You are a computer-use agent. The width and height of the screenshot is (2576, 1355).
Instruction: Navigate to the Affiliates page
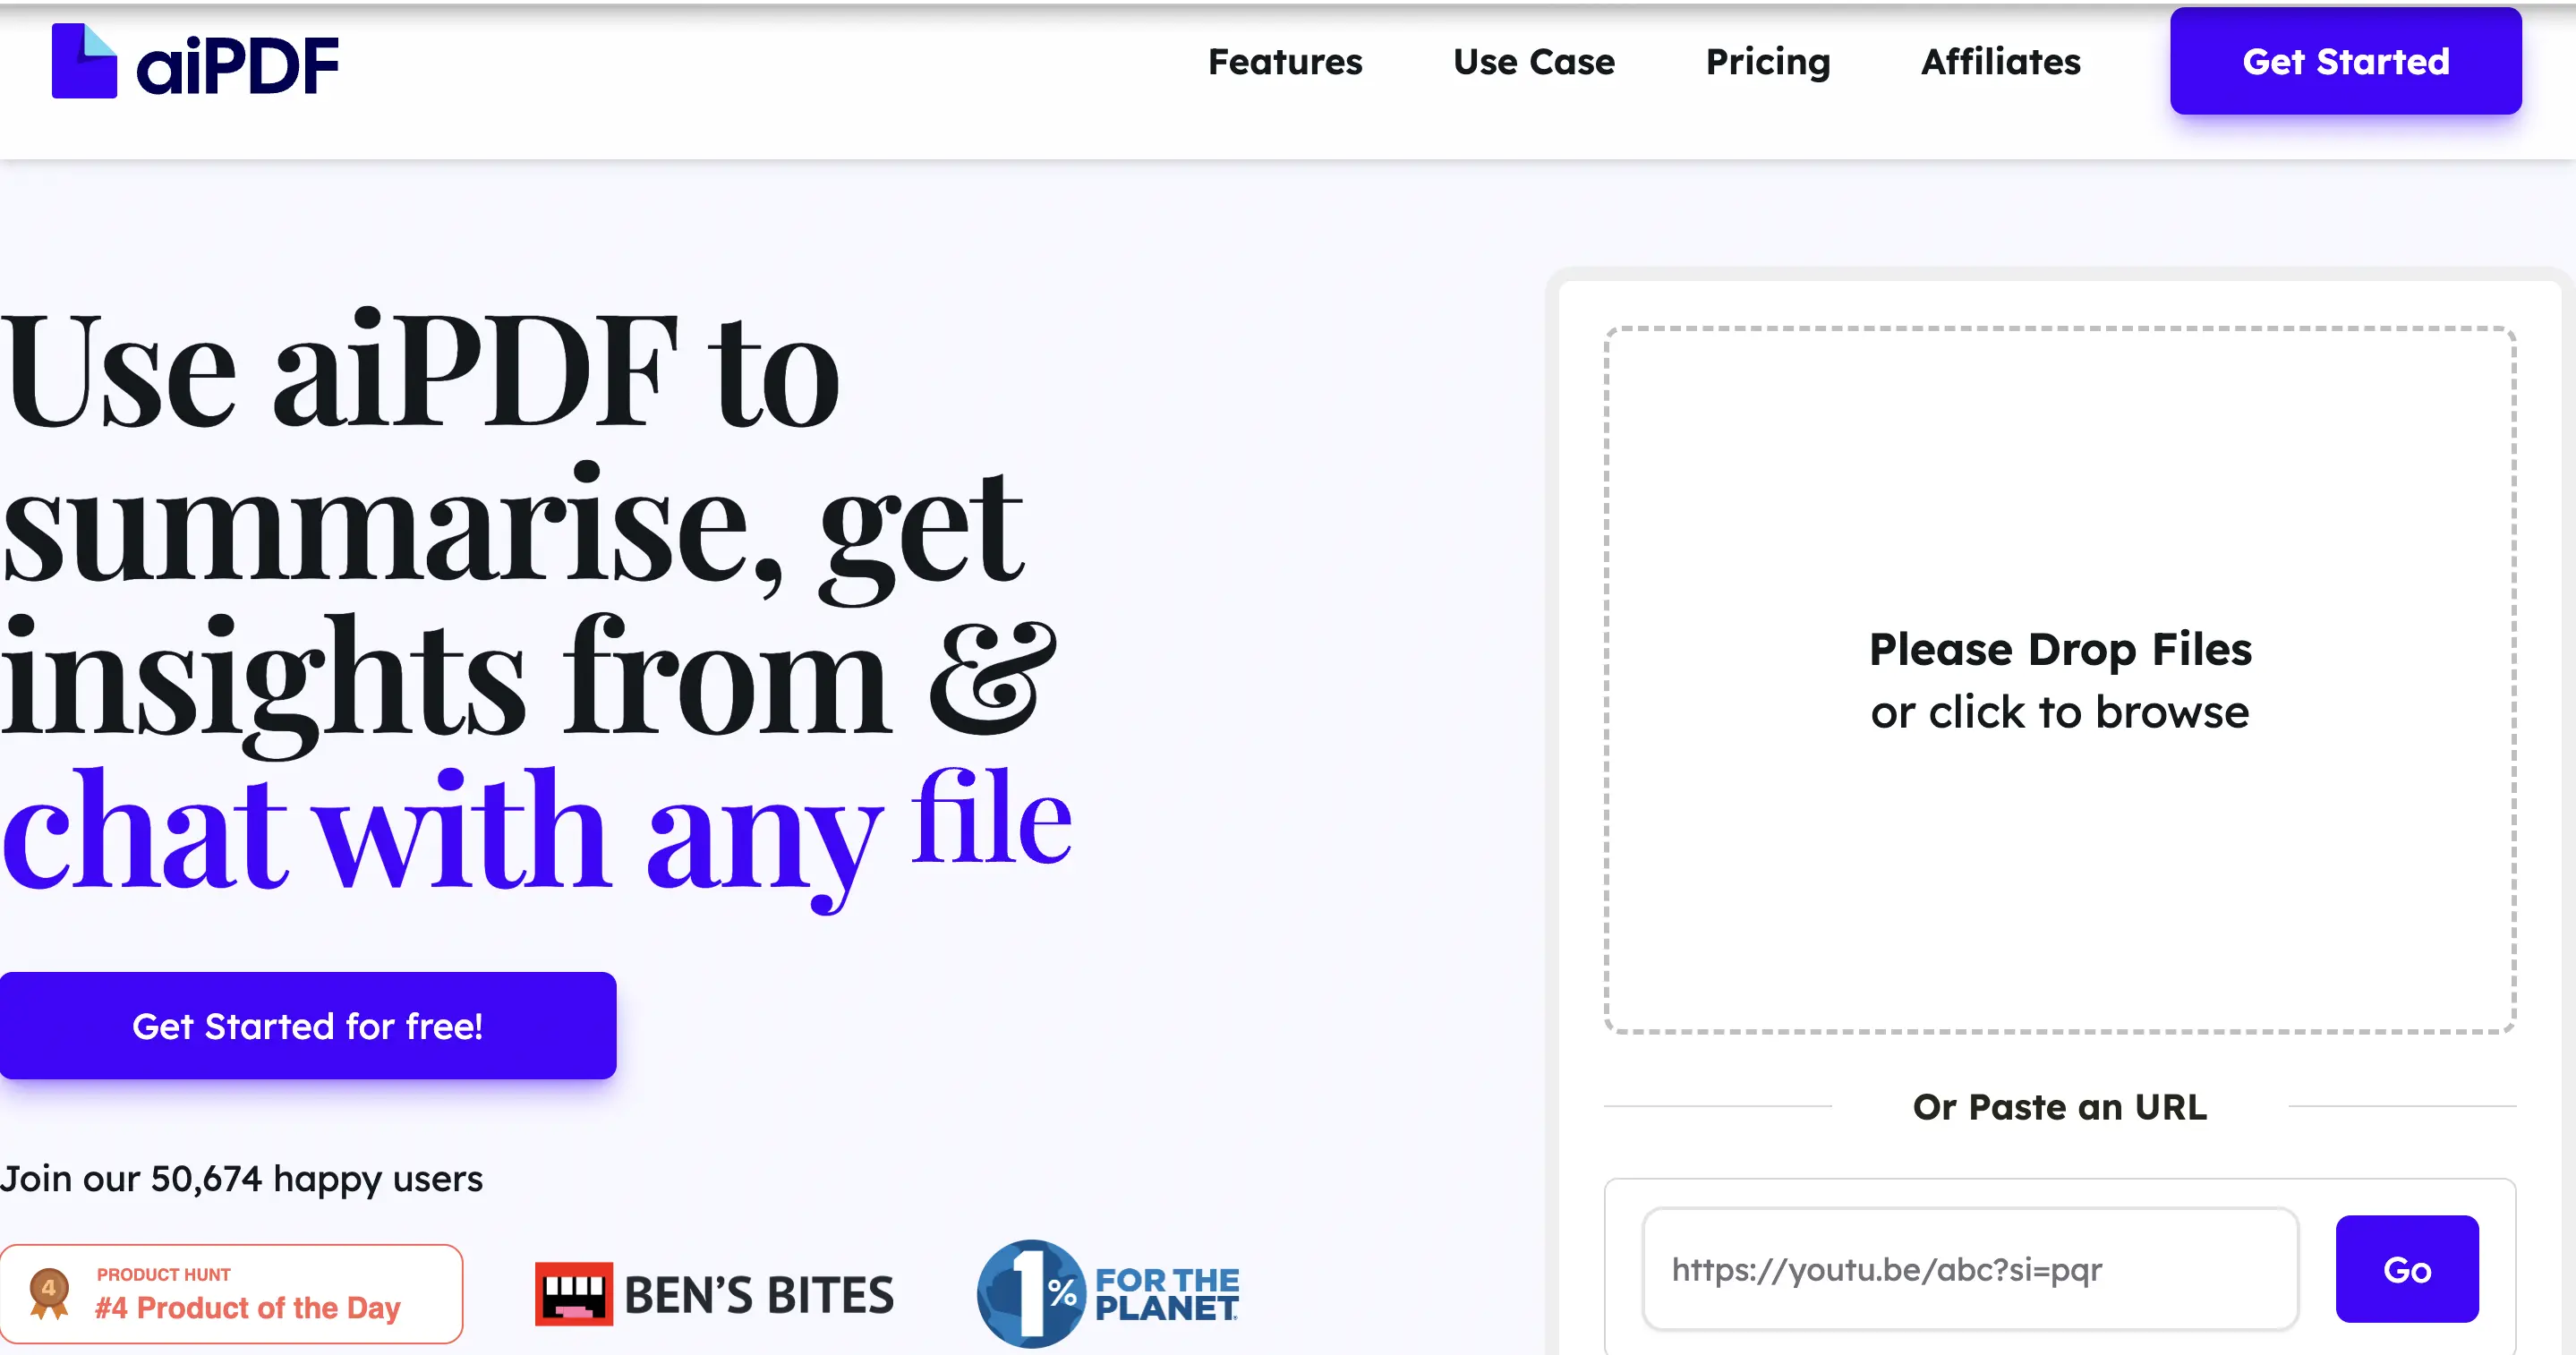(x=2000, y=62)
